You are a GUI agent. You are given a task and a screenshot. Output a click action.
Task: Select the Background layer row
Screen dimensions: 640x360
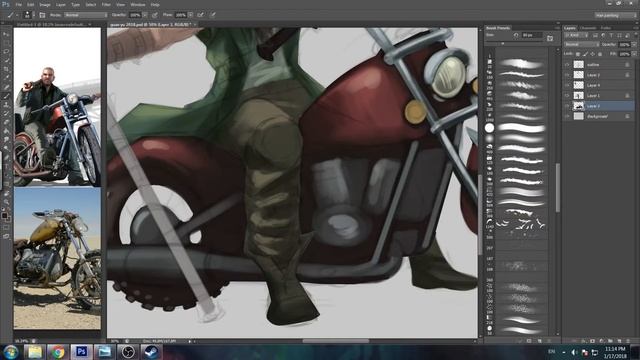[x=599, y=116]
